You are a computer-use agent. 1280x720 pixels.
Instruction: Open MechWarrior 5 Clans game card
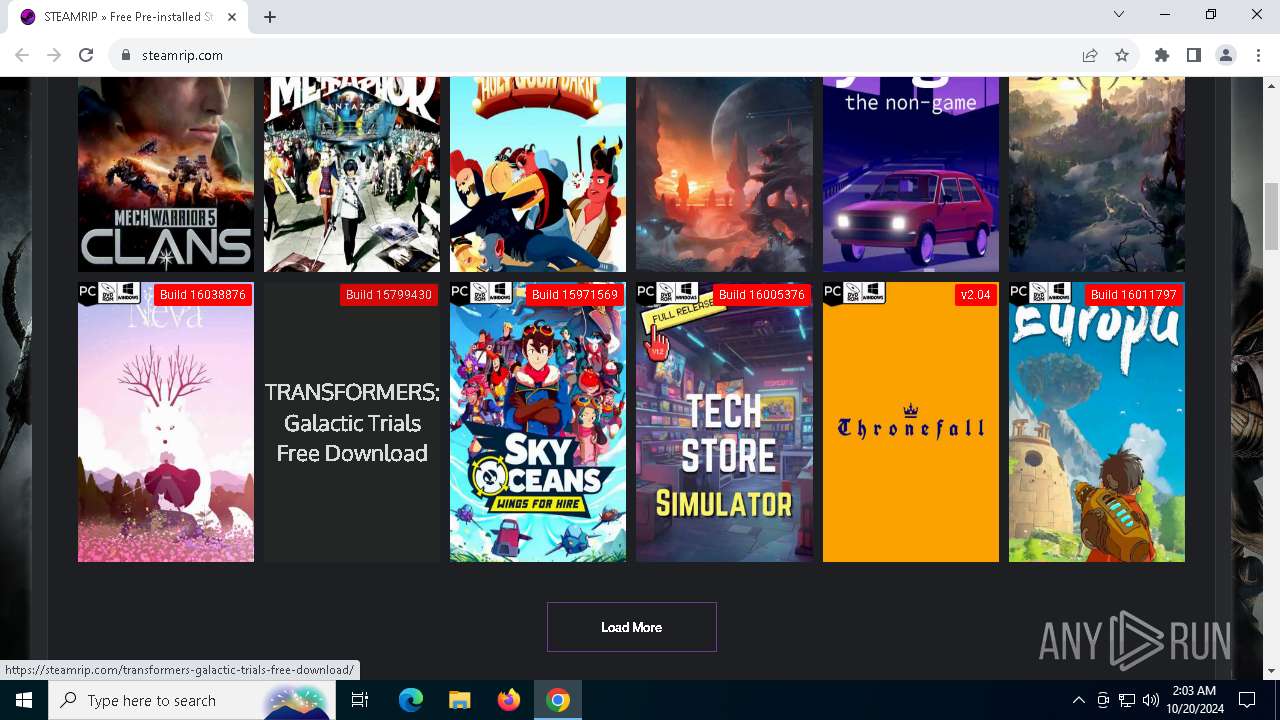click(x=166, y=174)
